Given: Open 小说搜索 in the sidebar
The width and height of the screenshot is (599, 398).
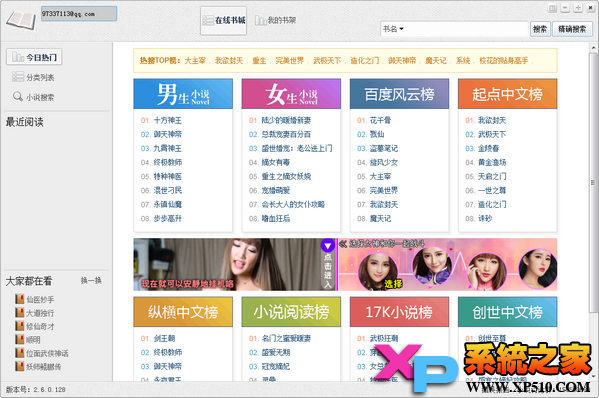Looking at the screenshot, I should (33, 97).
